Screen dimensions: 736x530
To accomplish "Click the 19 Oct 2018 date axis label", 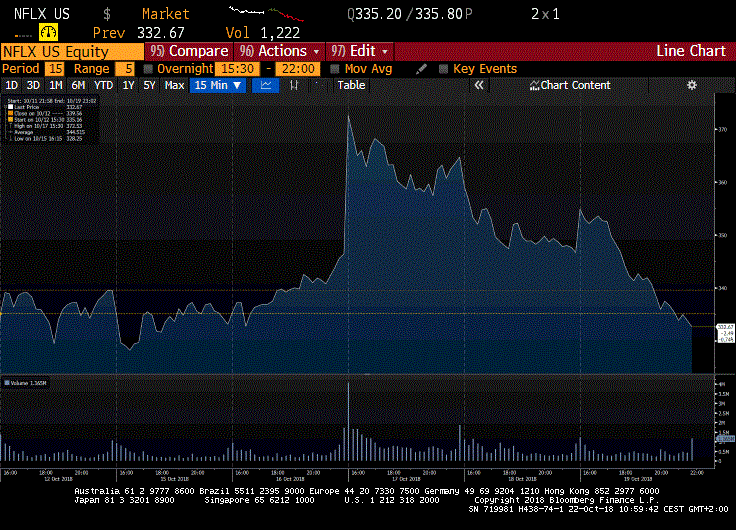I will [638, 479].
